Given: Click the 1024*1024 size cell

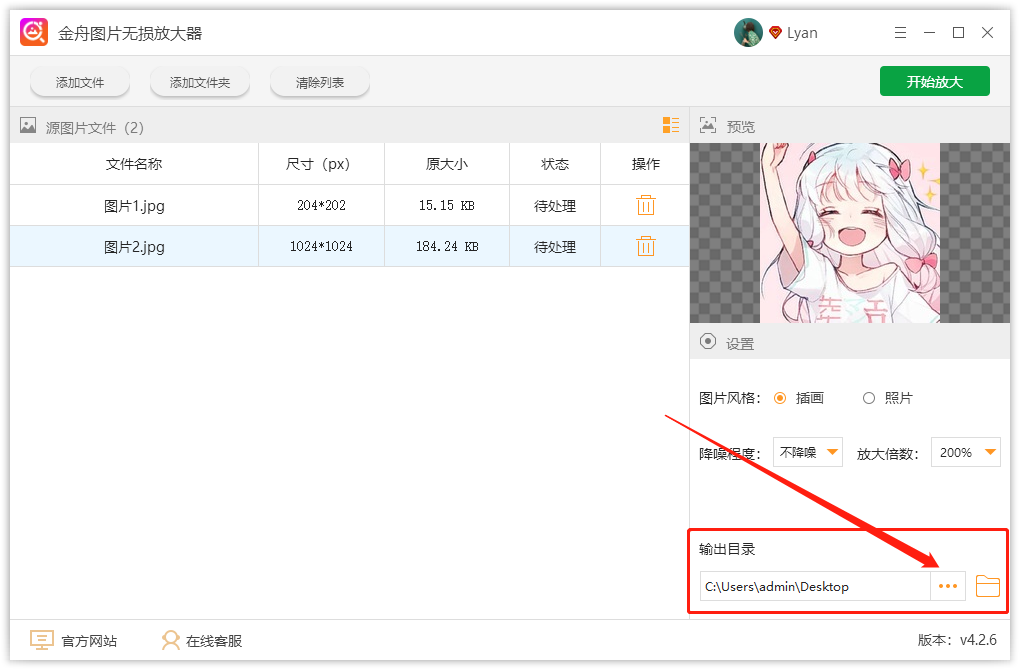Looking at the screenshot, I should (x=321, y=247).
